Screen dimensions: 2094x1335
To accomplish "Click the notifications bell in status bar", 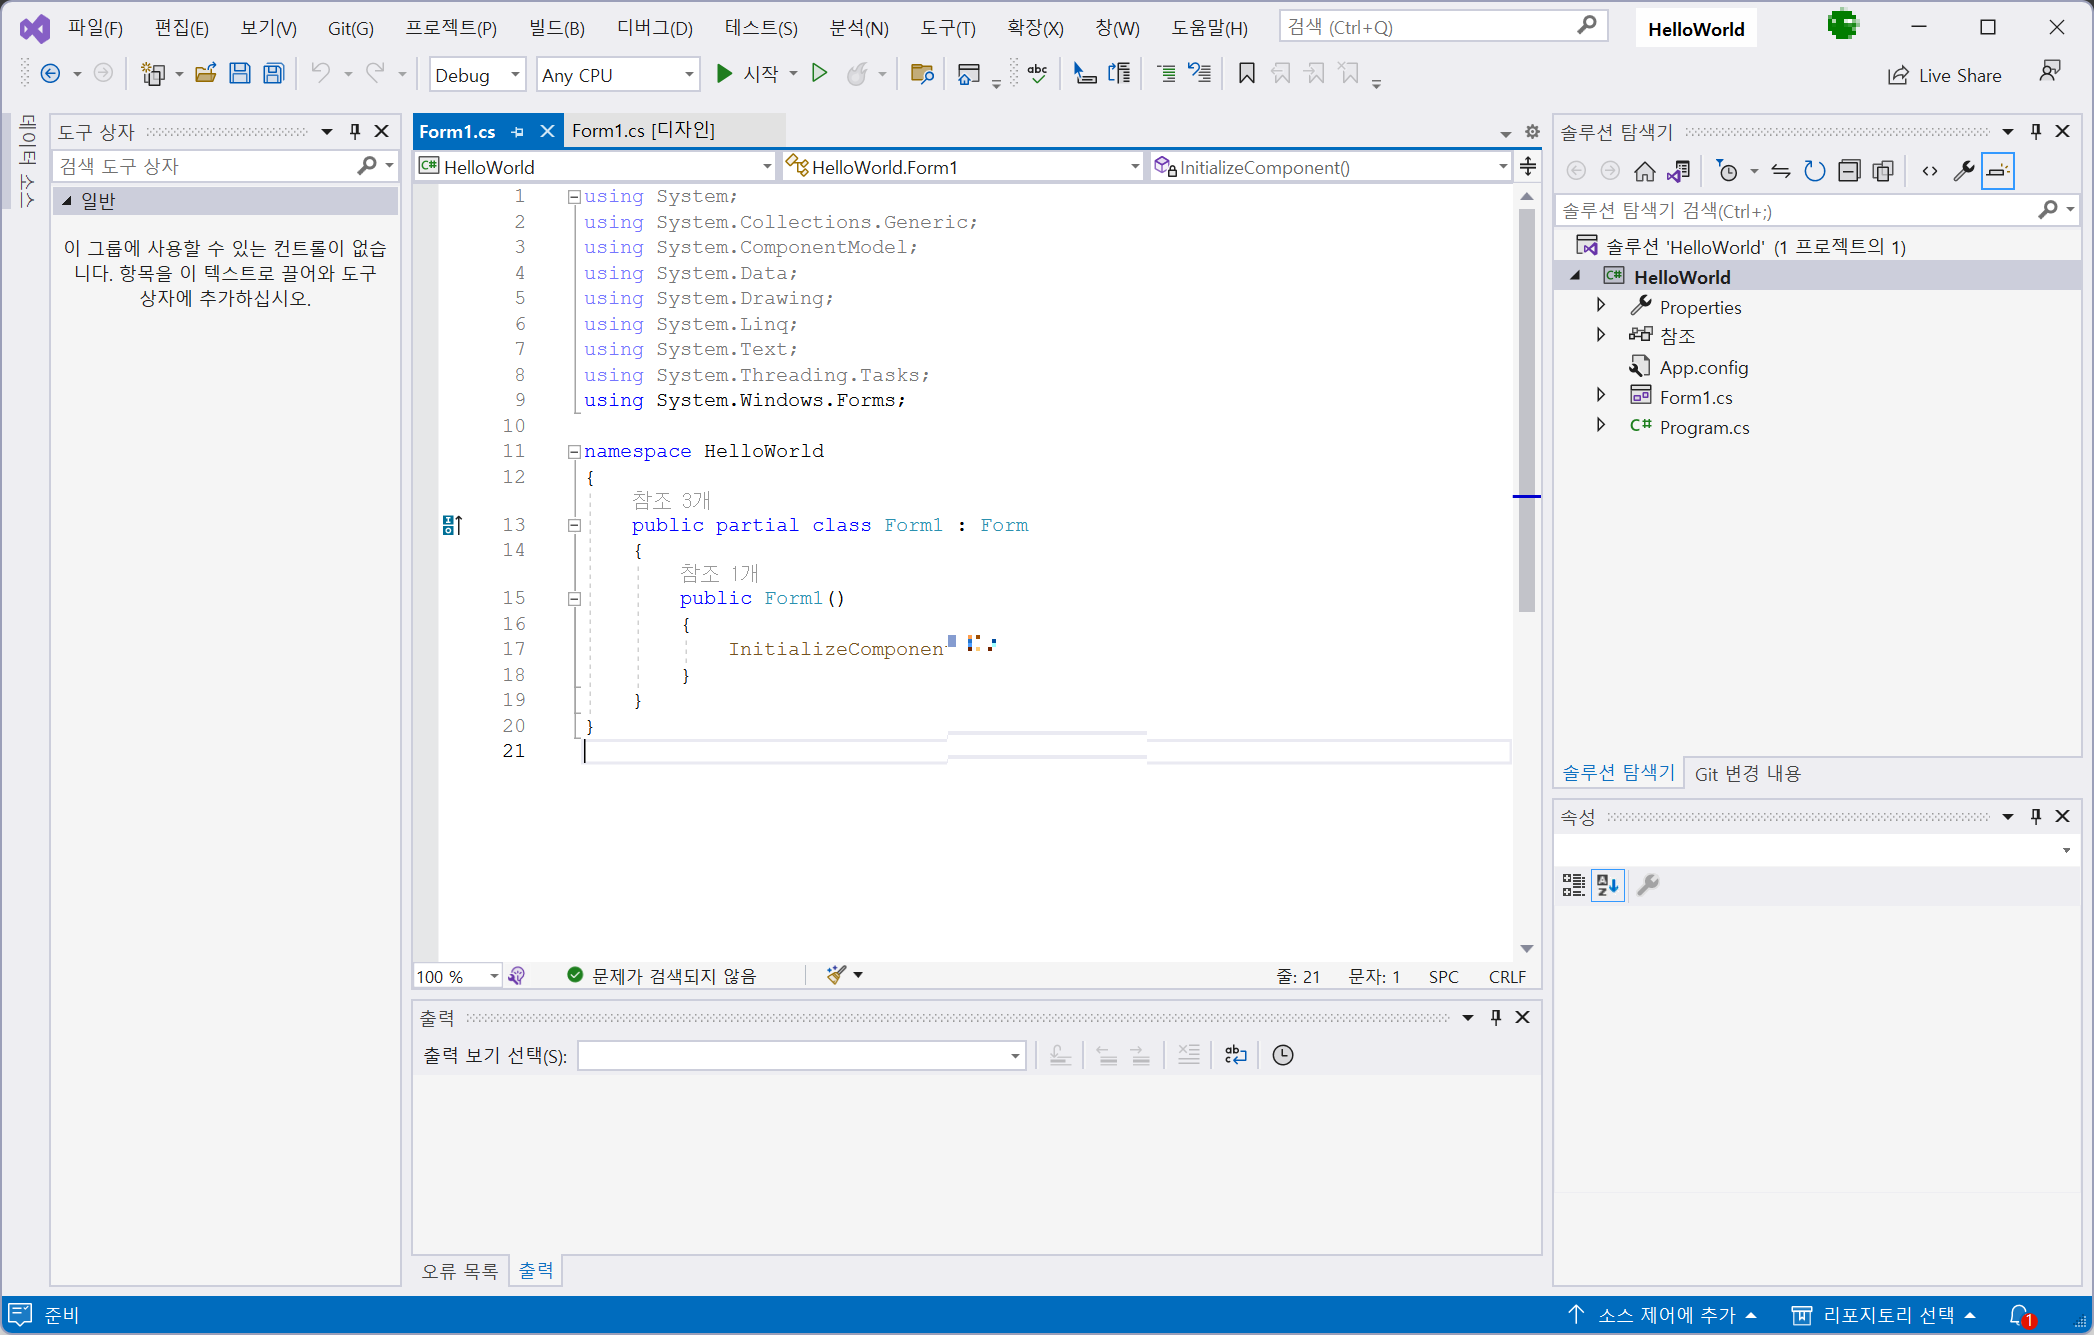I will click(2020, 1315).
